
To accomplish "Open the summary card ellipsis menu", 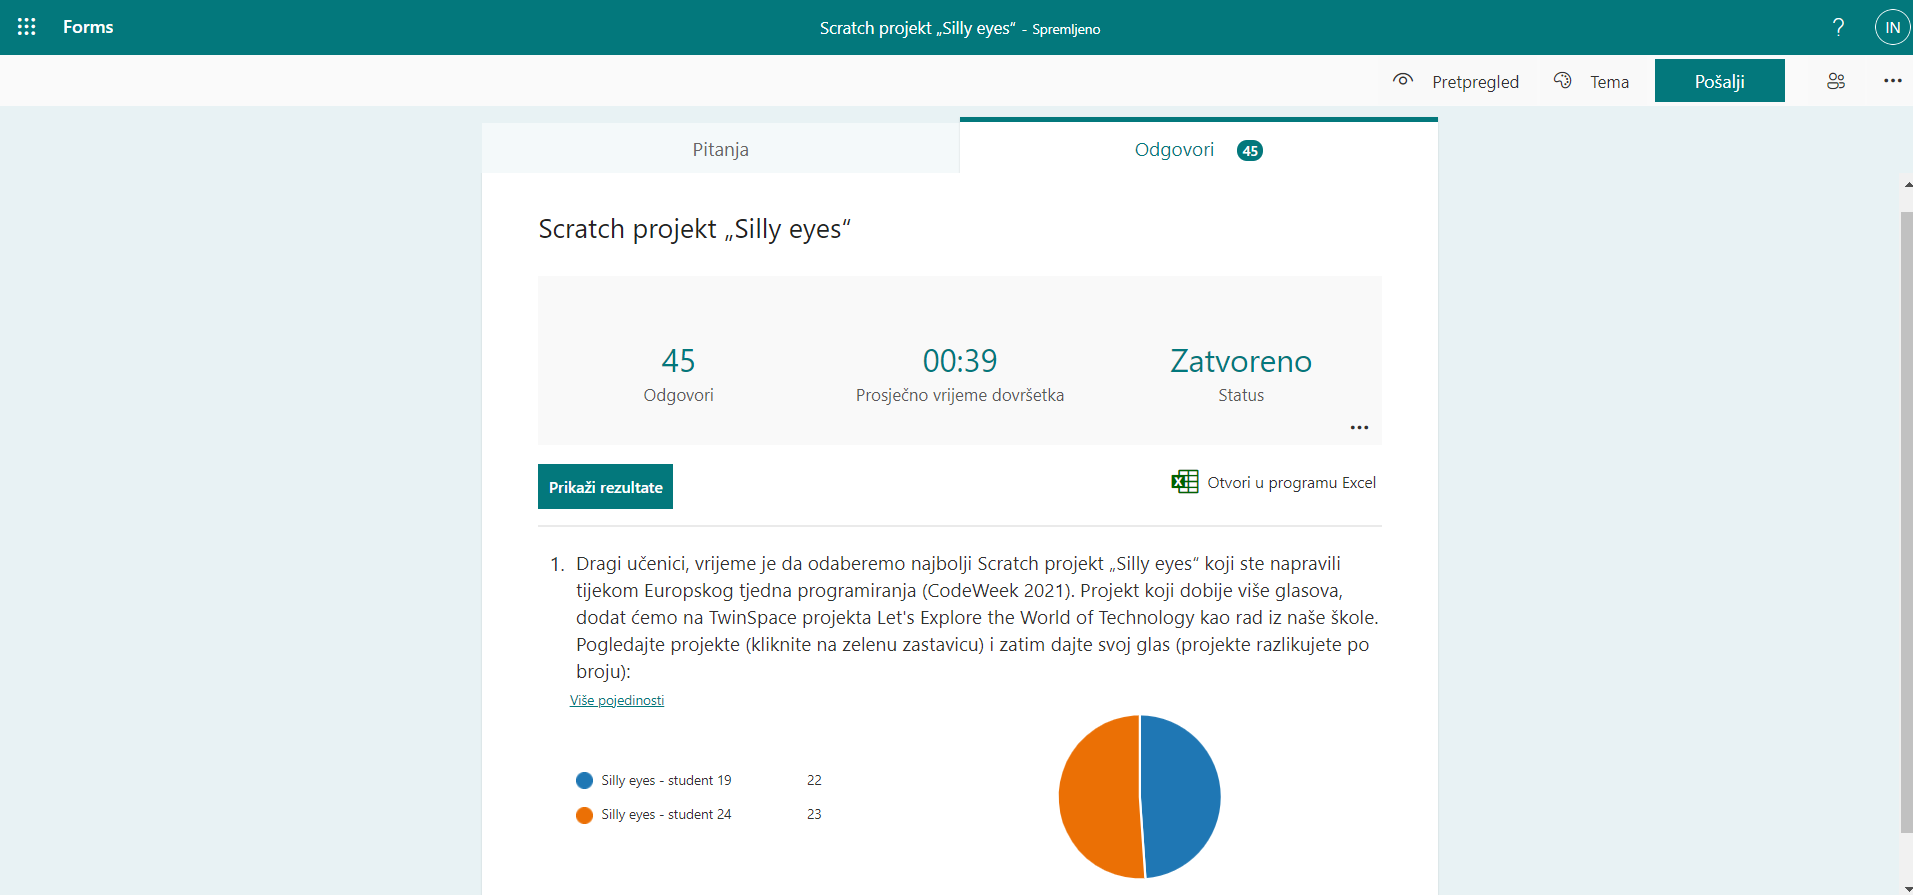I will pyautogui.click(x=1359, y=428).
